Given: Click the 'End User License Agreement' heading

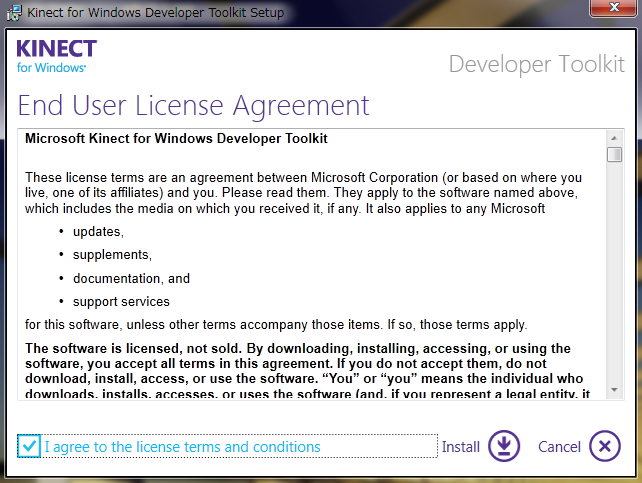Looking at the screenshot, I should [x=194, y=106].
